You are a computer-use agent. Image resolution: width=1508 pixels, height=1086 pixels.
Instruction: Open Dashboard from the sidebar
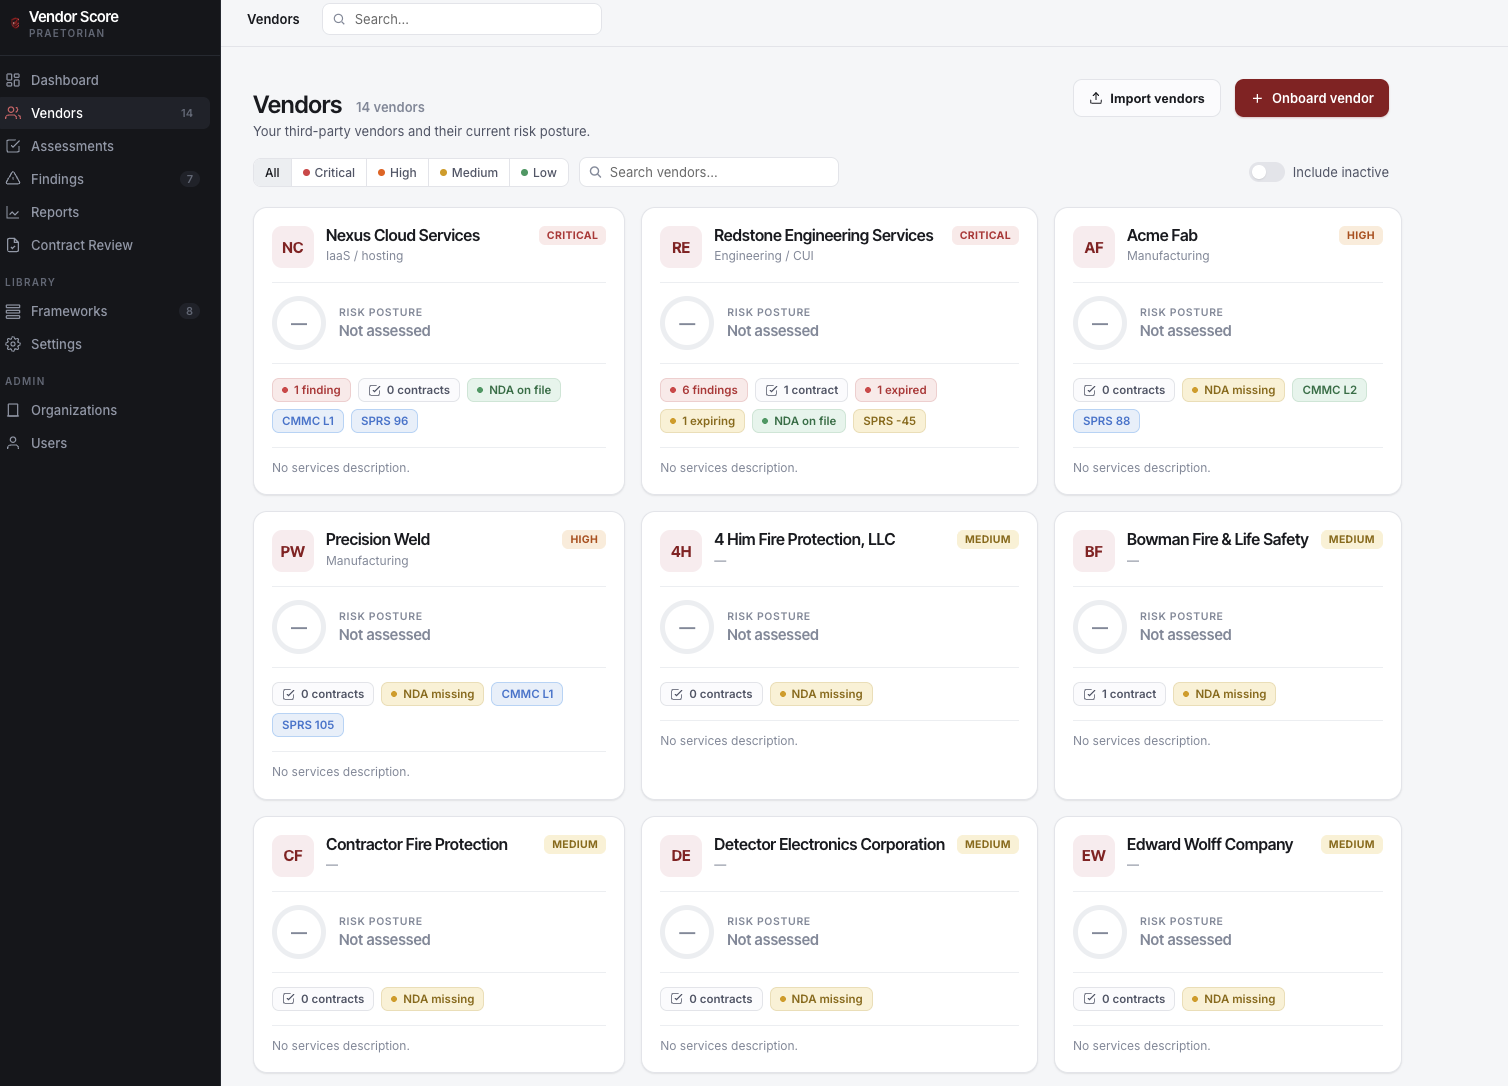pos(105,80)
